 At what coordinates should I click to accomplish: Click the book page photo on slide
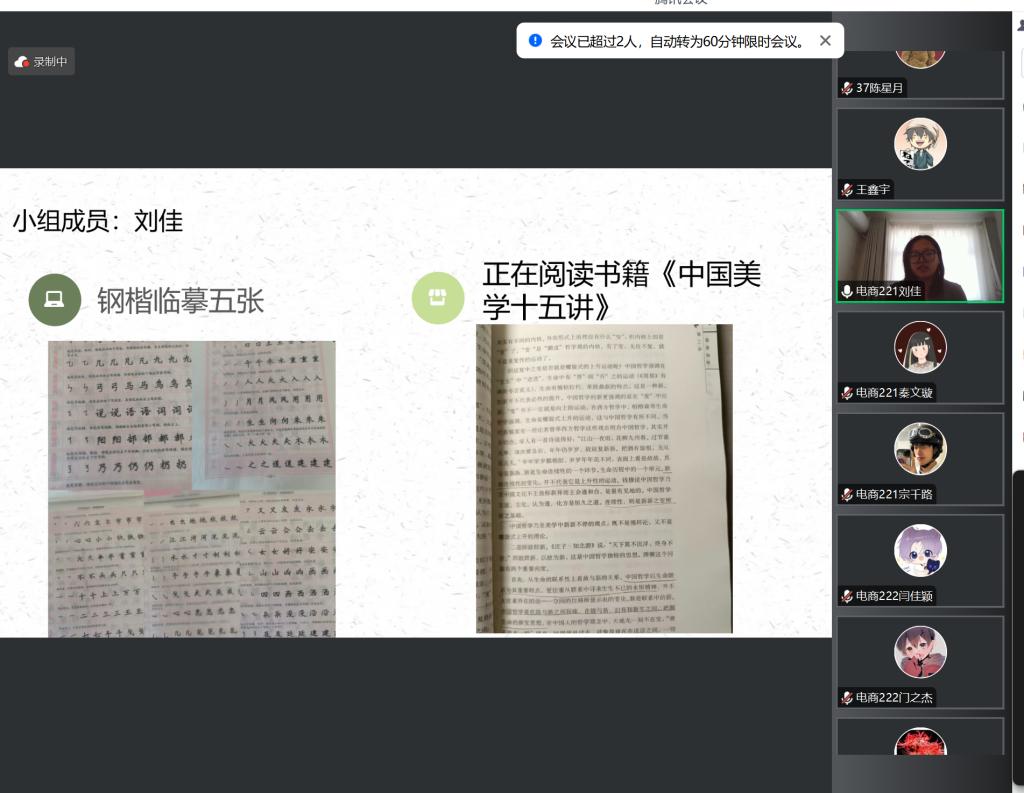604,478
